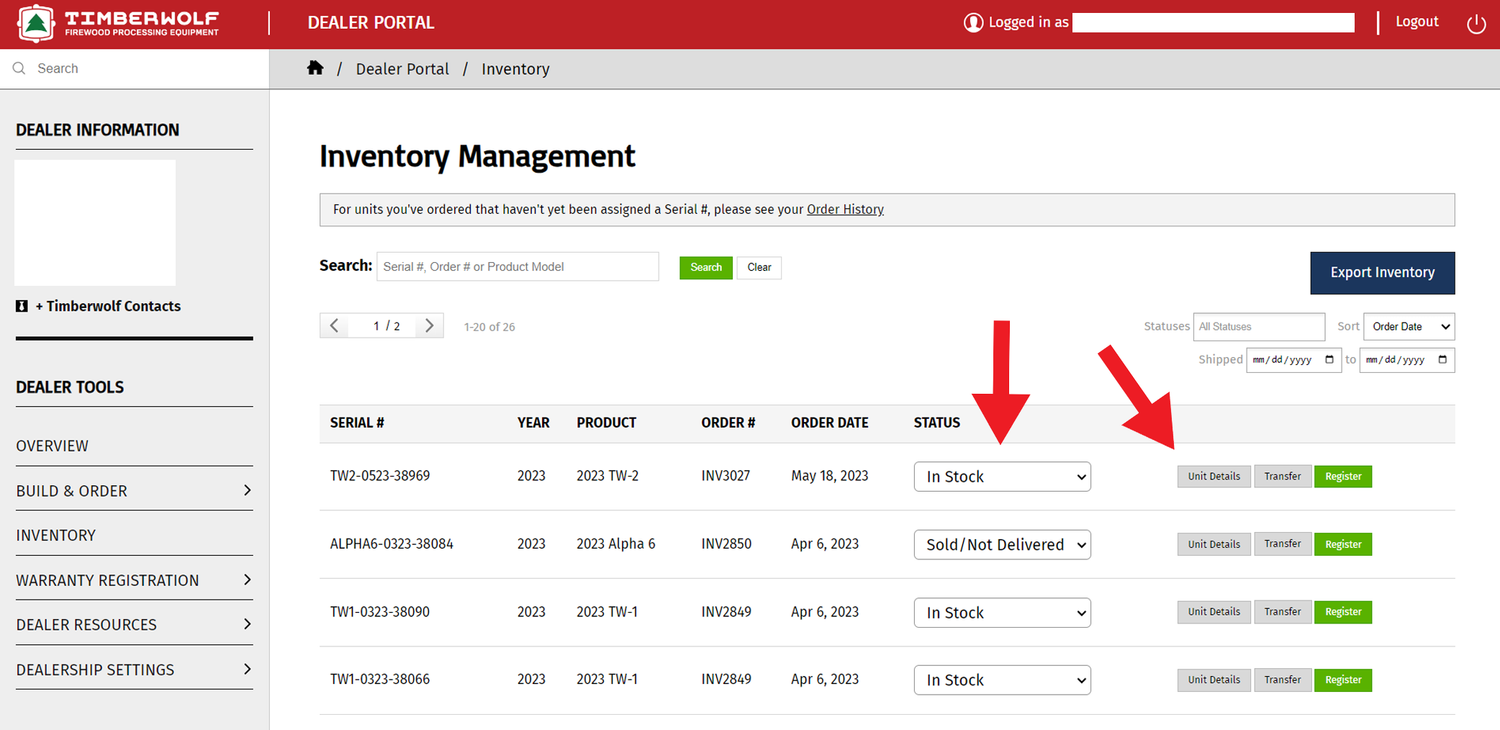Click serial TW2-0523-38969
Screen dimensions: 1500x730
380,476
